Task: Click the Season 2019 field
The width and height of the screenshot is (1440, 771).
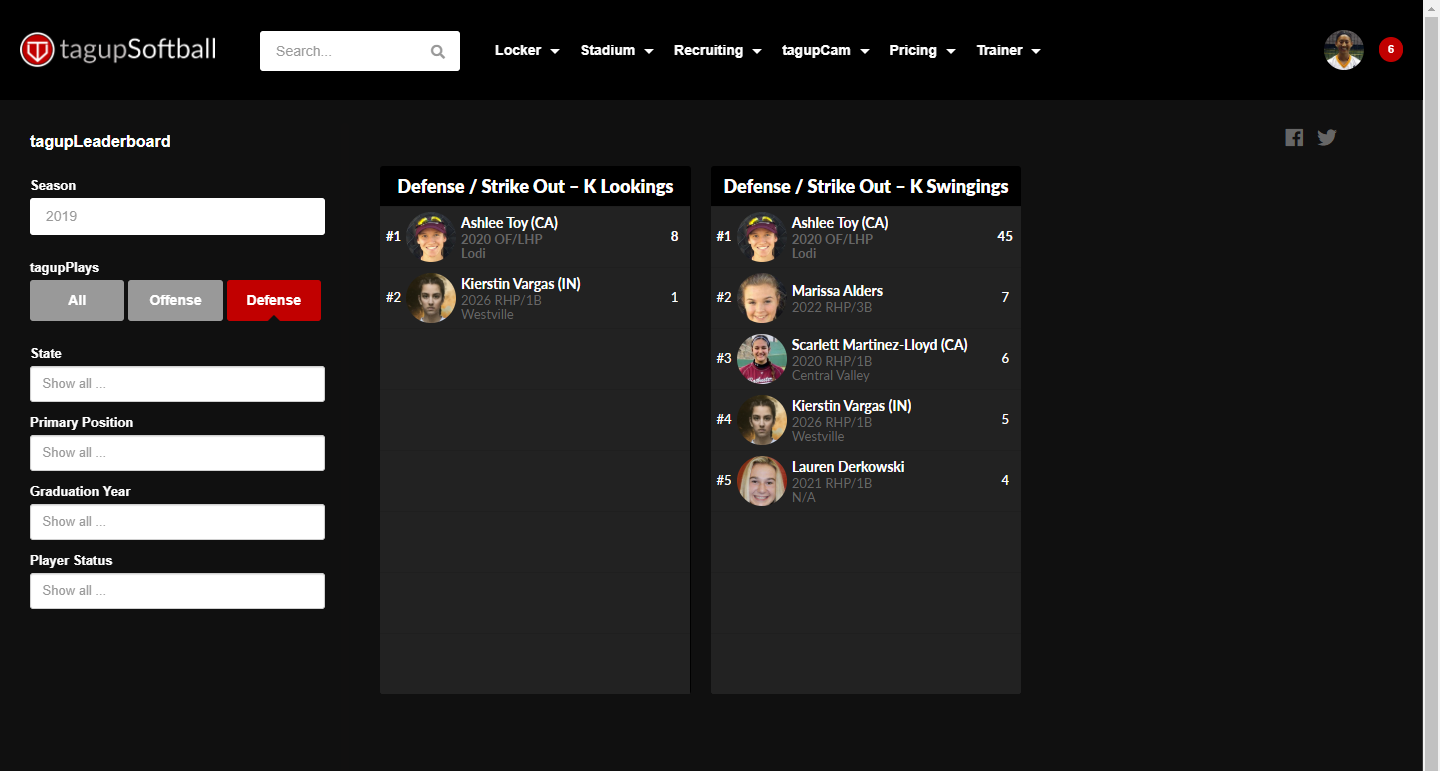Action: coord(177,216)
